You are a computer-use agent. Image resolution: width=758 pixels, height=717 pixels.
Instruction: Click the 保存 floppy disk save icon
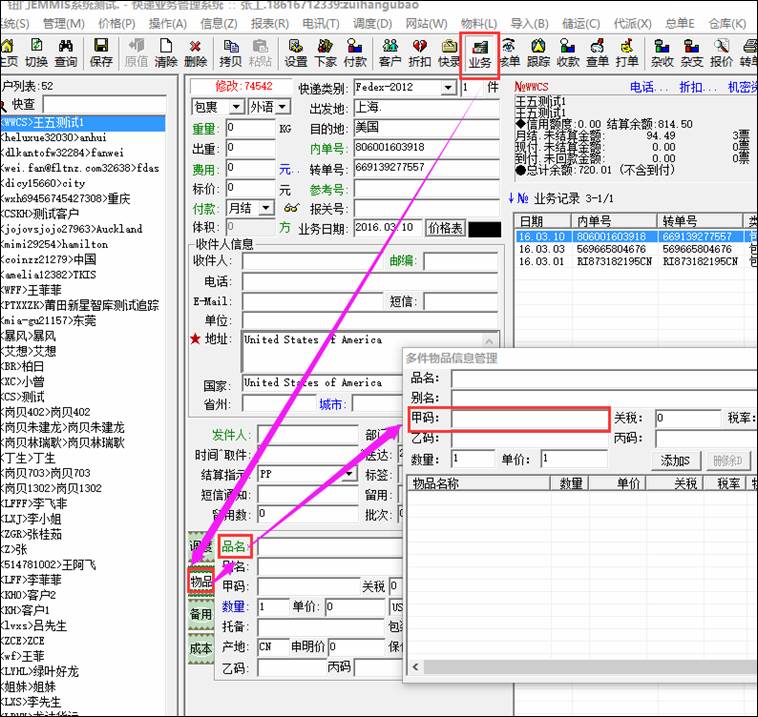[x=101, y=53]
